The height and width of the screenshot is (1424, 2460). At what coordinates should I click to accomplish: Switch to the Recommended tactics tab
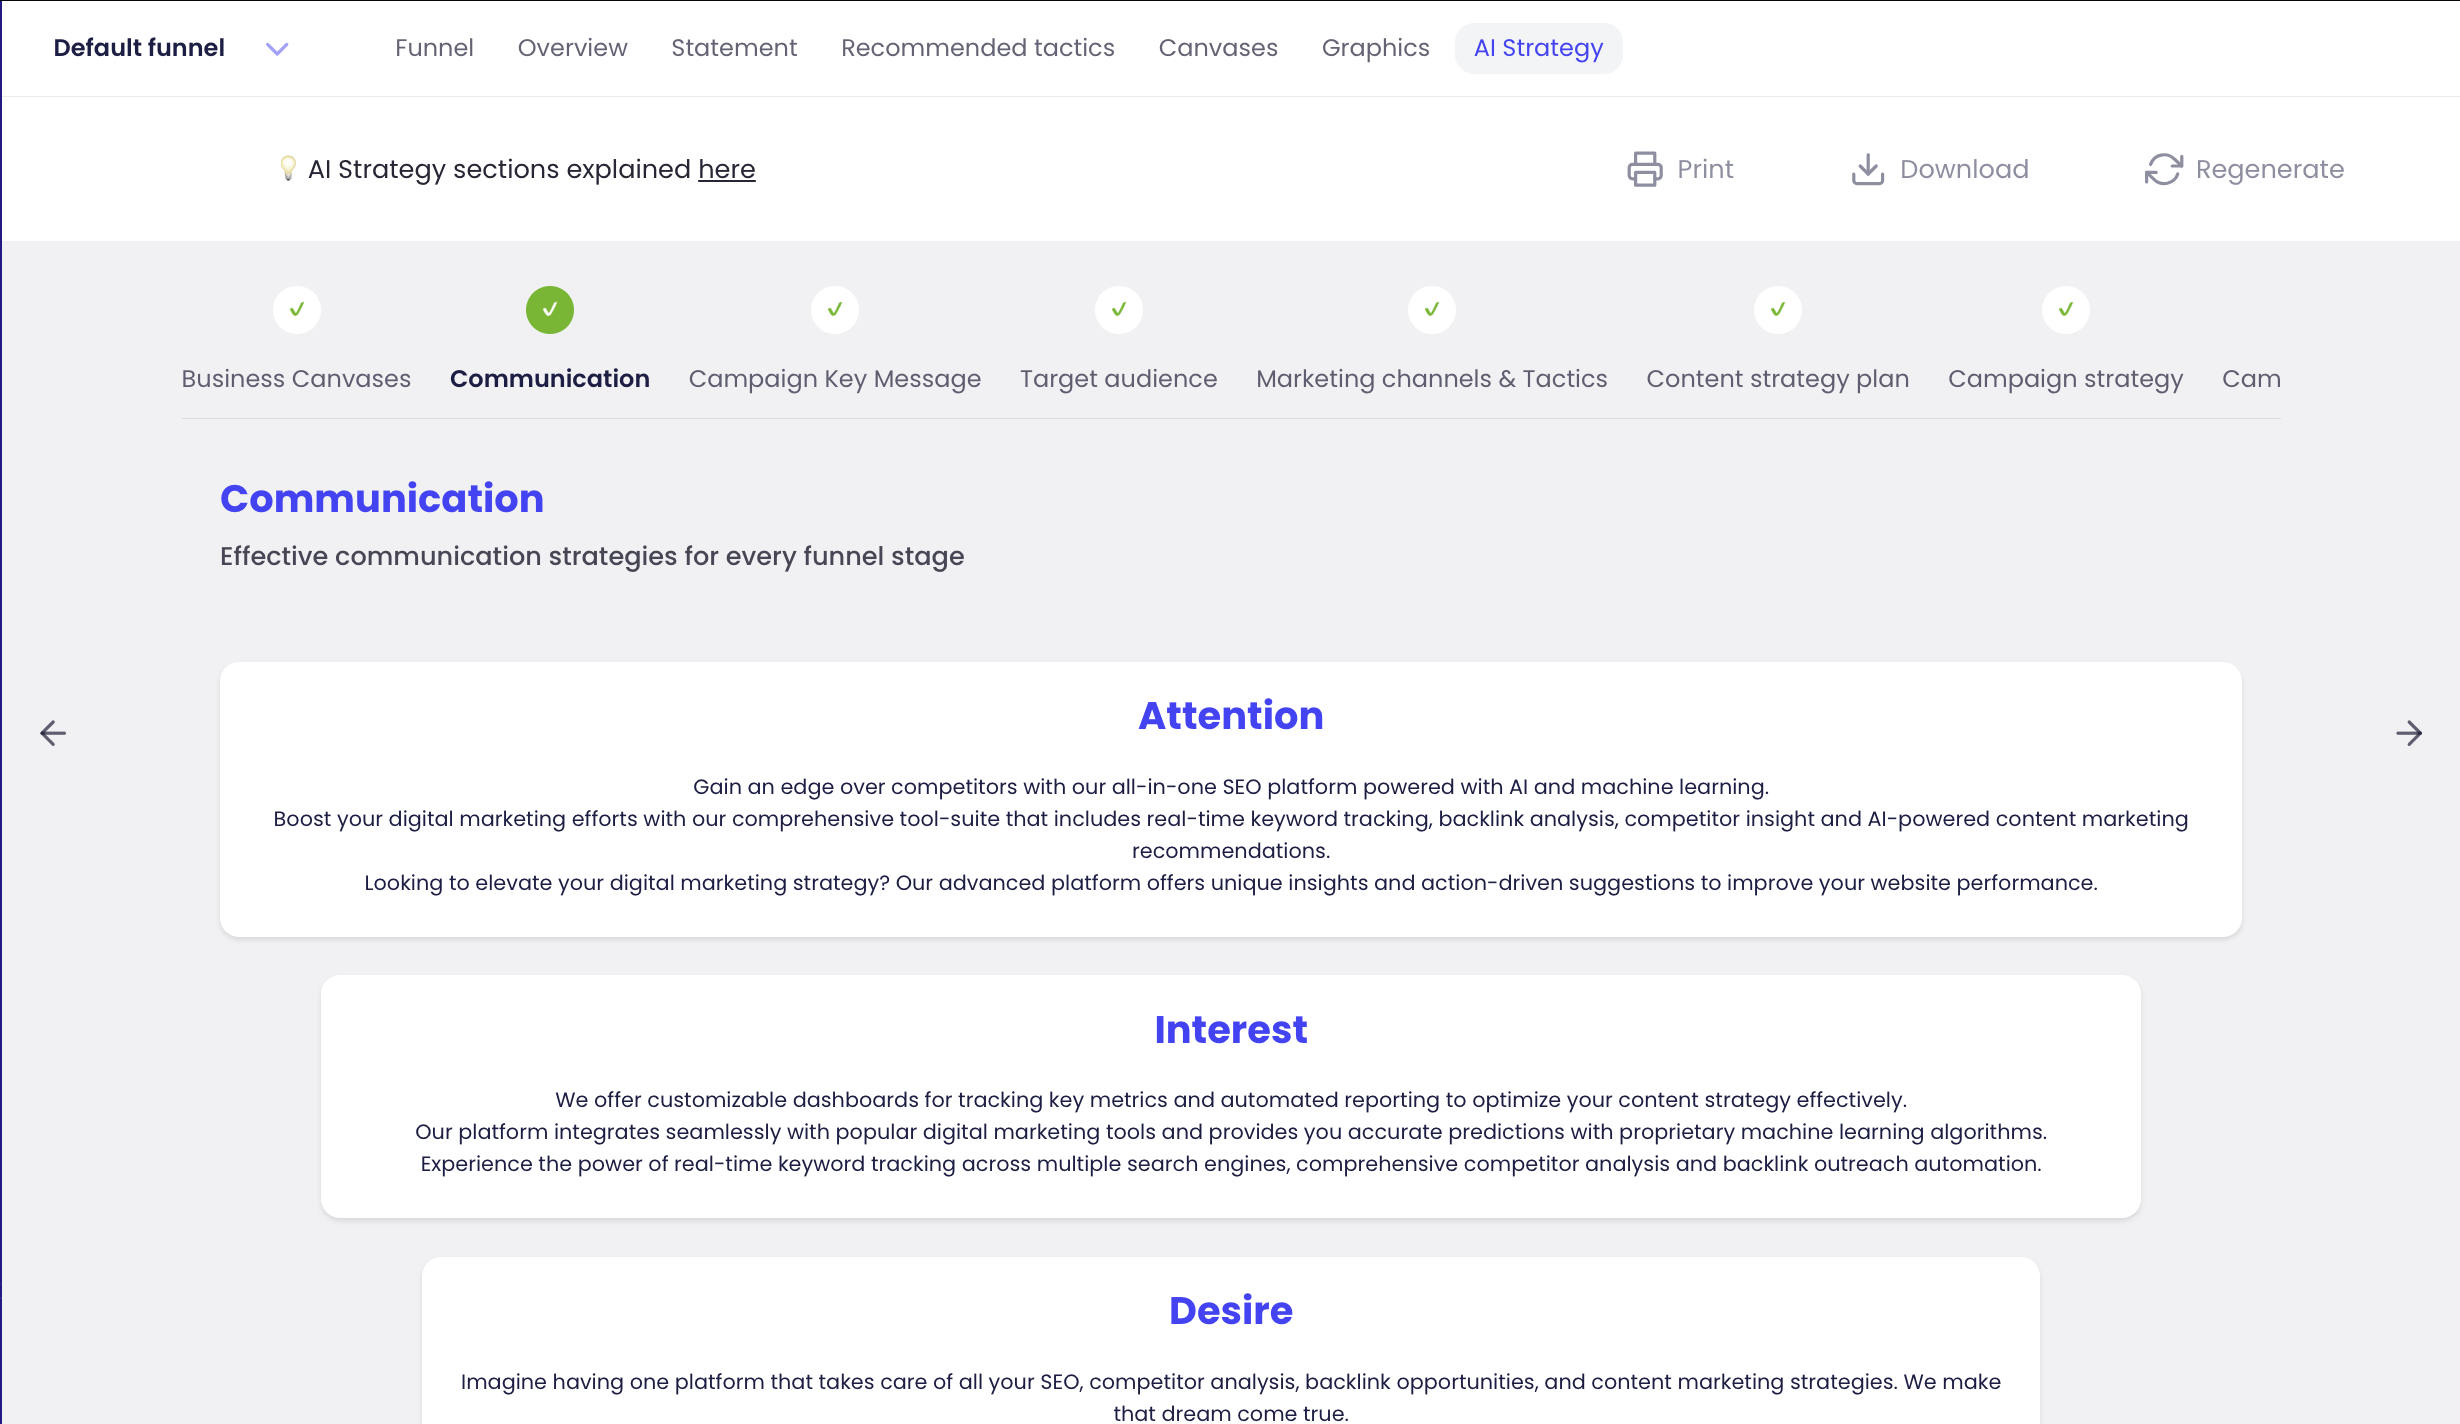tap(978, 47)
